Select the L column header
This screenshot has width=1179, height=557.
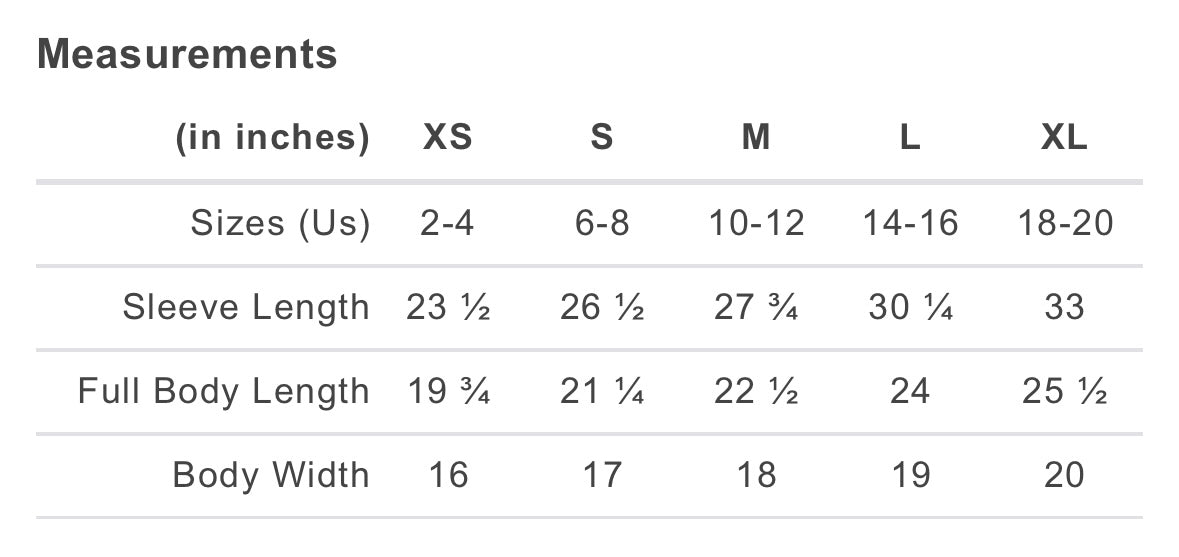910,138
